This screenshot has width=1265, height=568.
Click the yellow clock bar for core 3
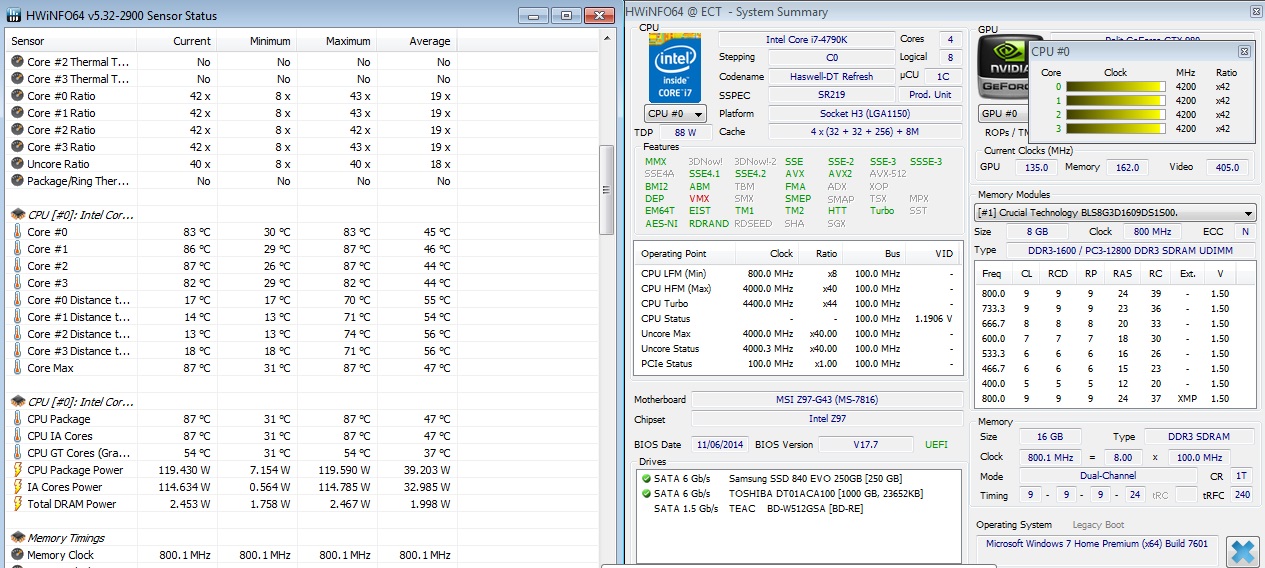coord(1116,129)
